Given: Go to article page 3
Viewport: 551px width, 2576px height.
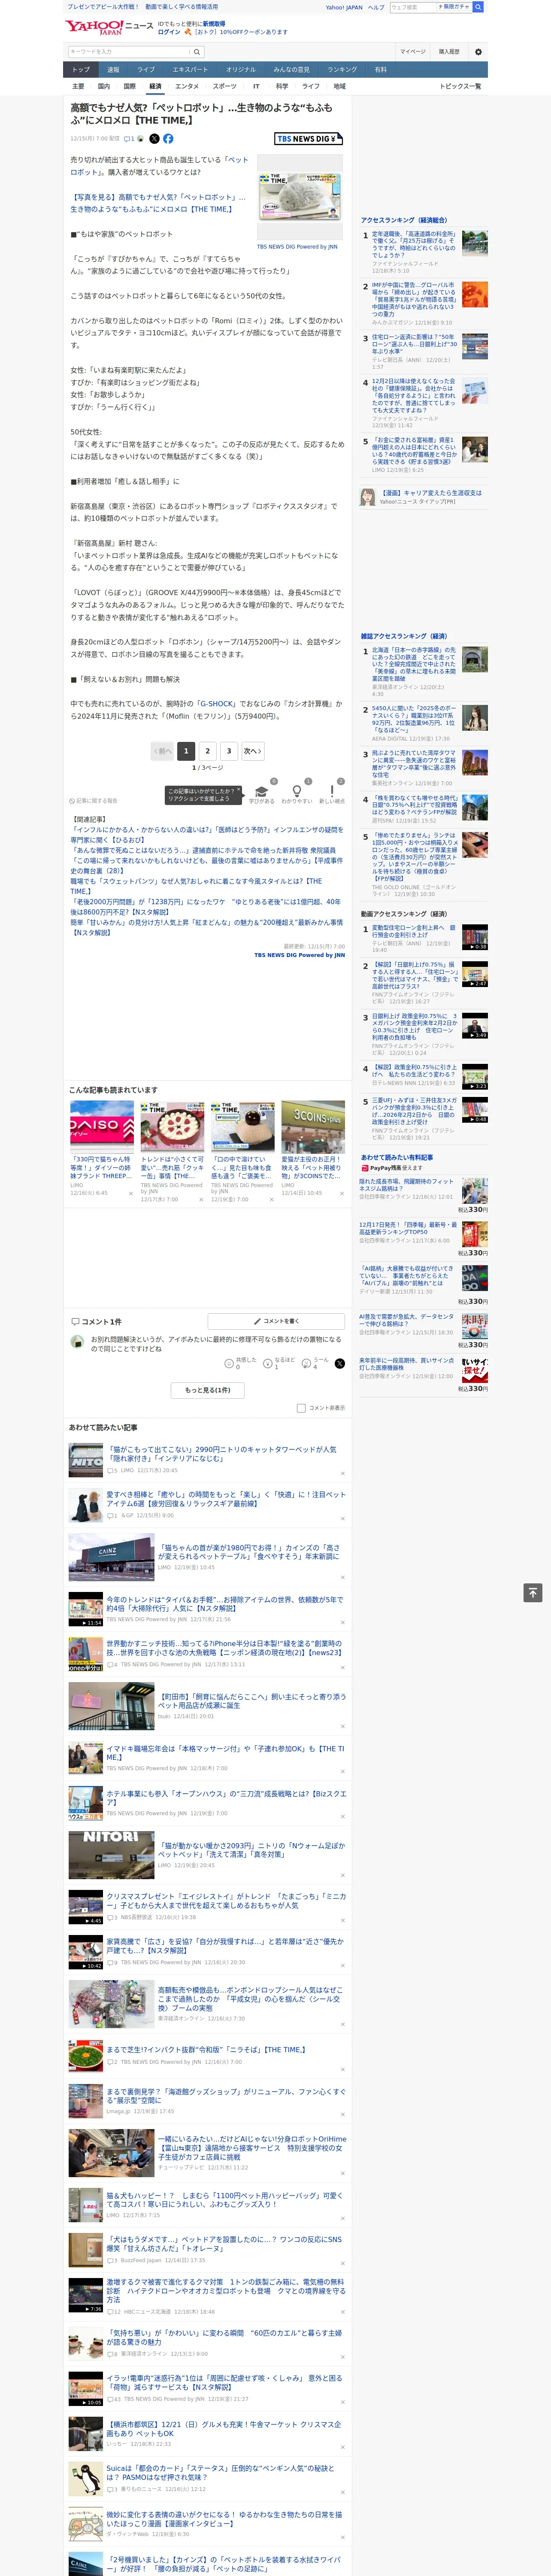Looking at the screenshot, I should [x=229, y=751].
